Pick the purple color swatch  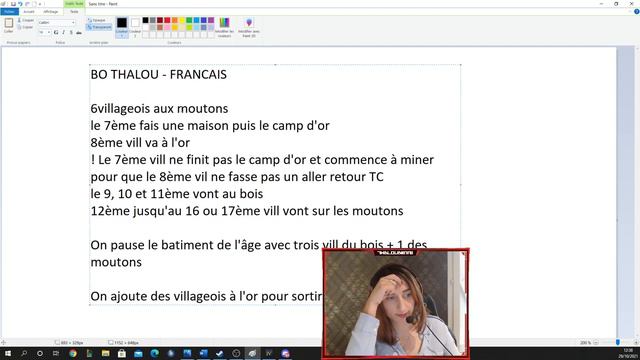pos(211,20)
